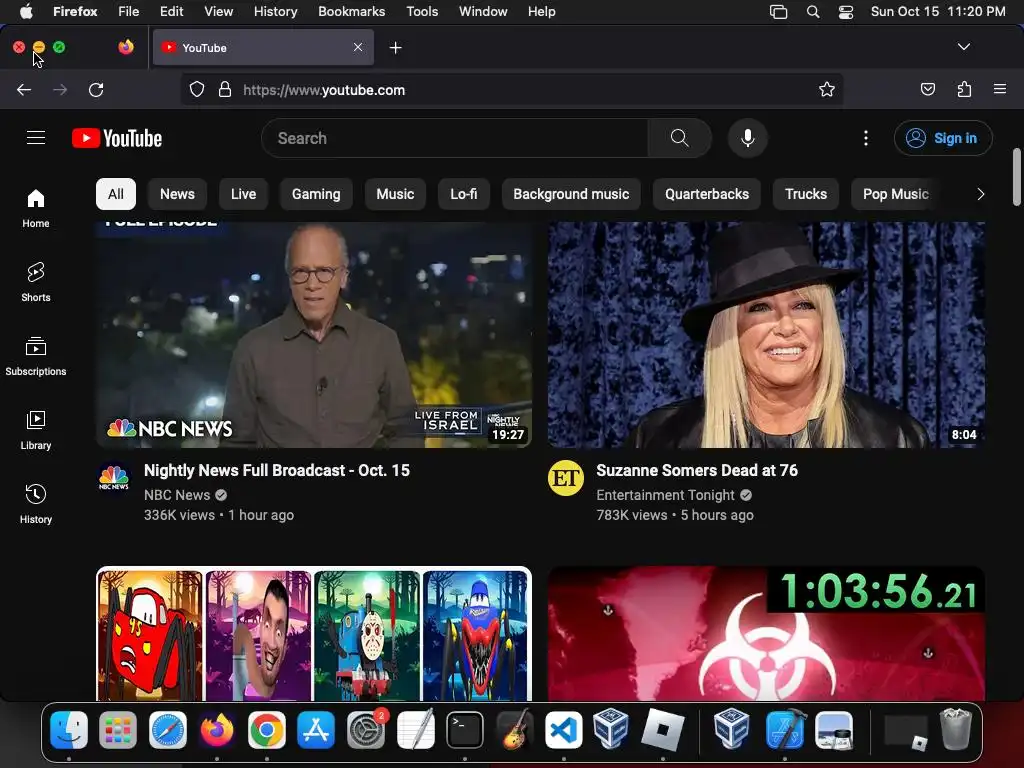The height and width of the screenshot is (768, 1024).
Task: Open the Bookmarks menu
Action: coord(351,12)
